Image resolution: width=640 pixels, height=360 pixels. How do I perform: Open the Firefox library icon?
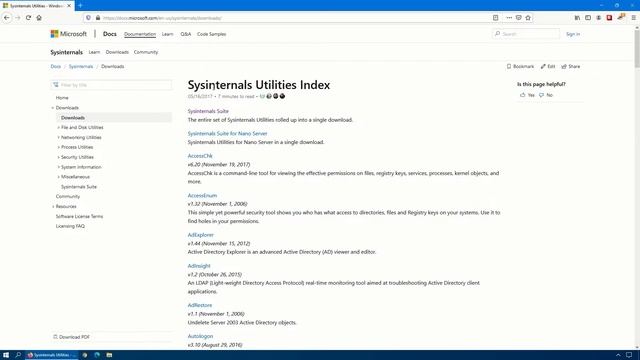577,18
